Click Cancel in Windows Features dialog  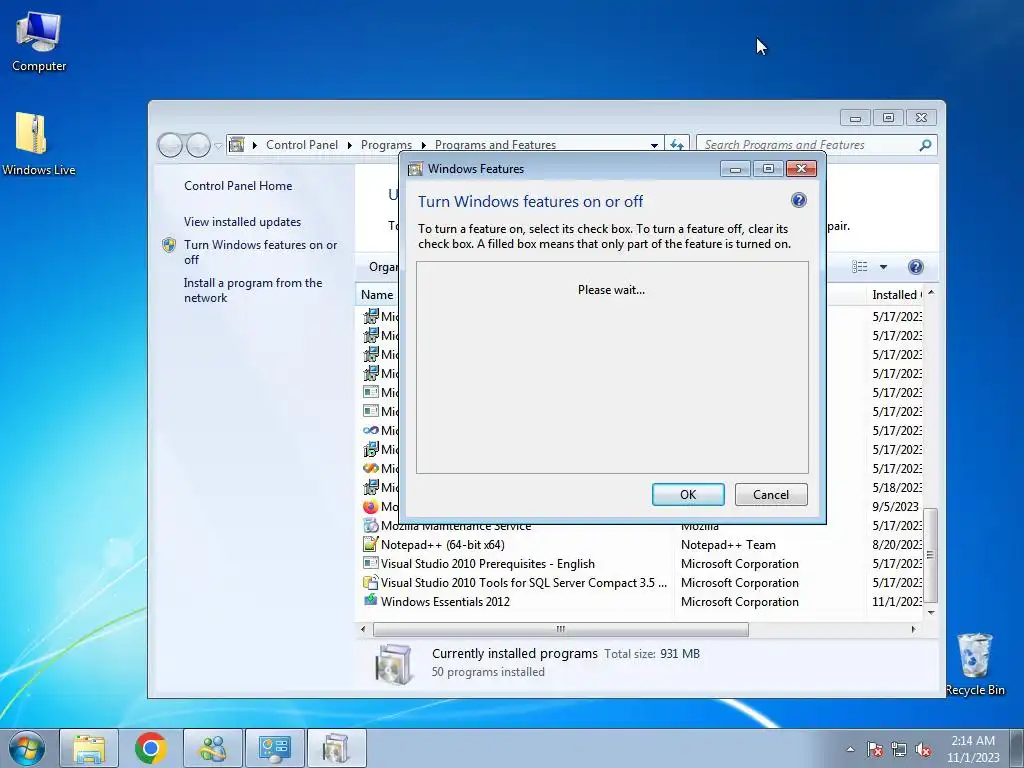tap(771, 494)
